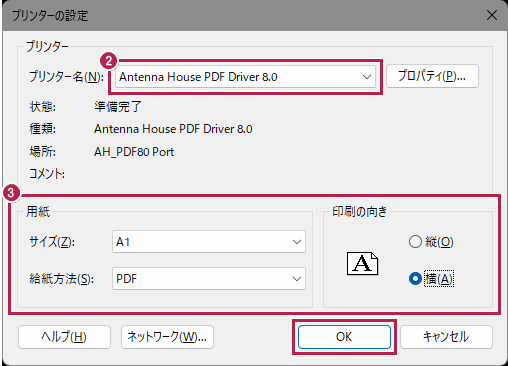The height and width of the screenshot is (366, 508).
Task: Open network printers via ネットワーク(W)
Action: pos(167,337)
